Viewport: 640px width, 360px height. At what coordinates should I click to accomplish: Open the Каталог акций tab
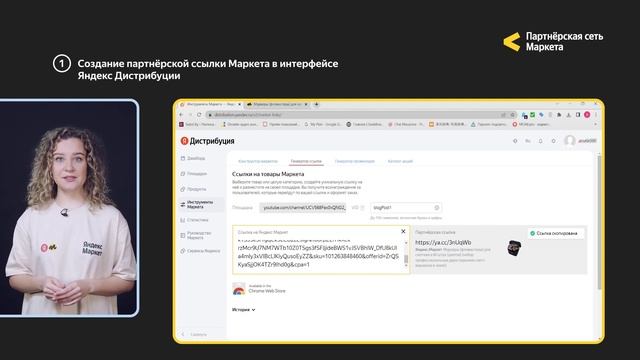pyautogui.click(x=400, y=161)
